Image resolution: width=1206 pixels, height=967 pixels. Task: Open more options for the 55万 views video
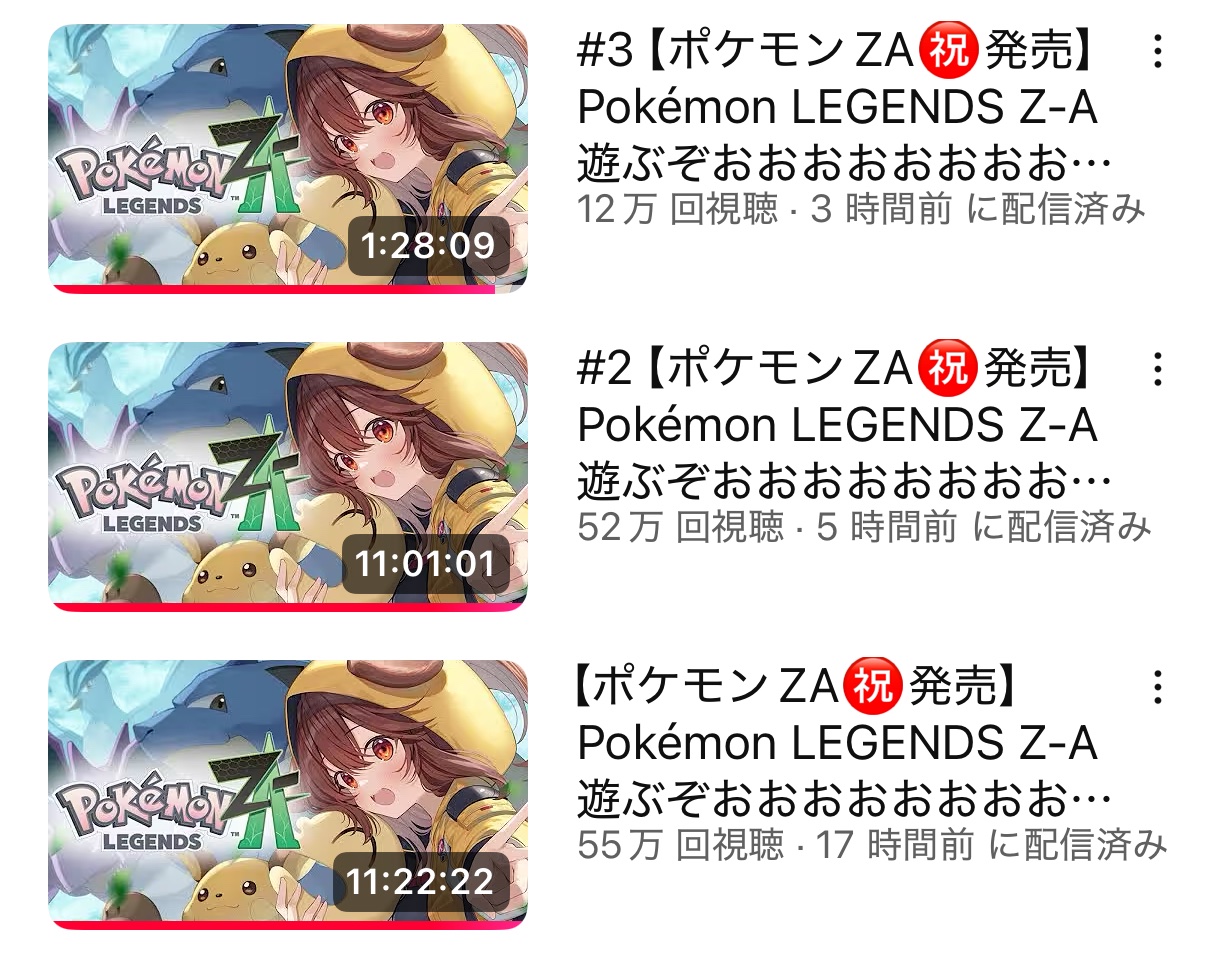[x=1157, y=687]
